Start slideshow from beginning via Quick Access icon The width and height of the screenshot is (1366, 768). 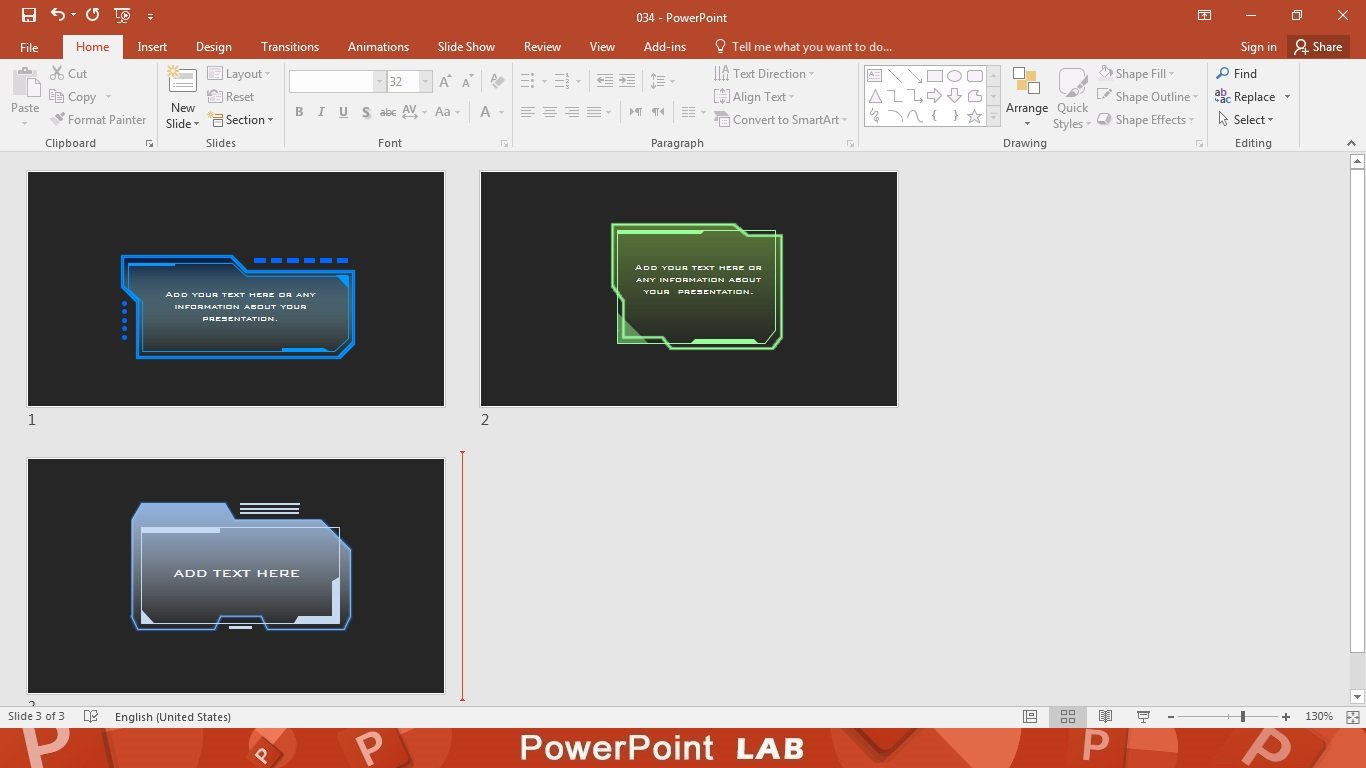click(x=123, y=16)
